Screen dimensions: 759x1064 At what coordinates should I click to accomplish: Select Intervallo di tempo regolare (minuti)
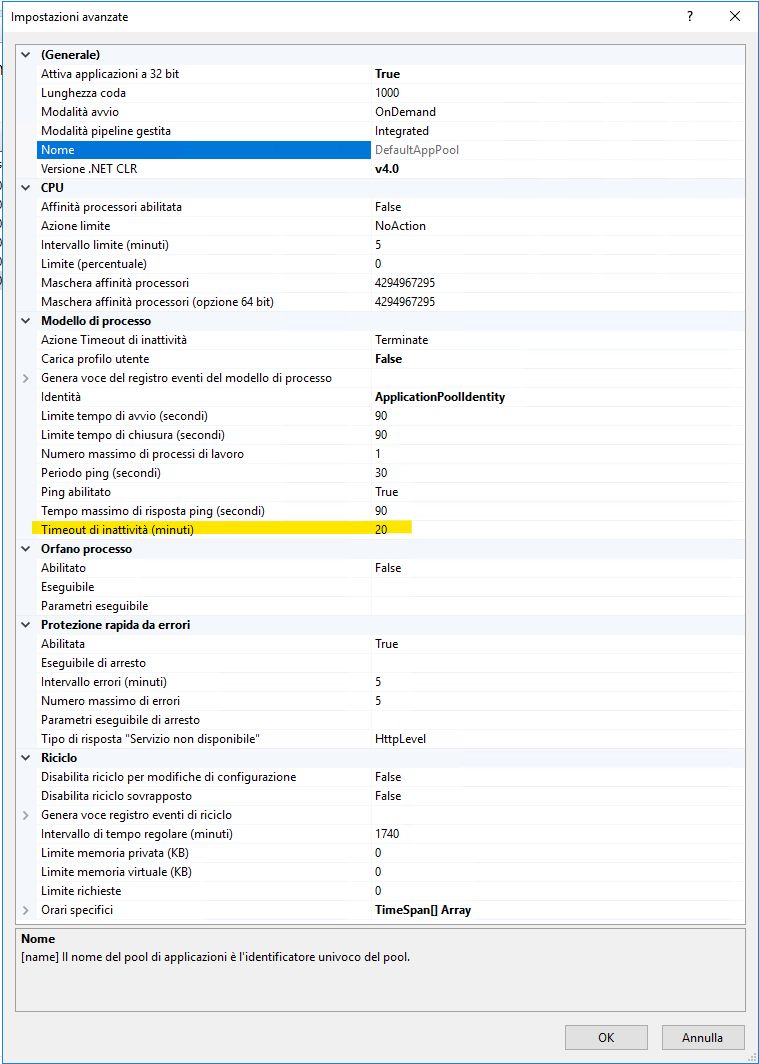389,834
